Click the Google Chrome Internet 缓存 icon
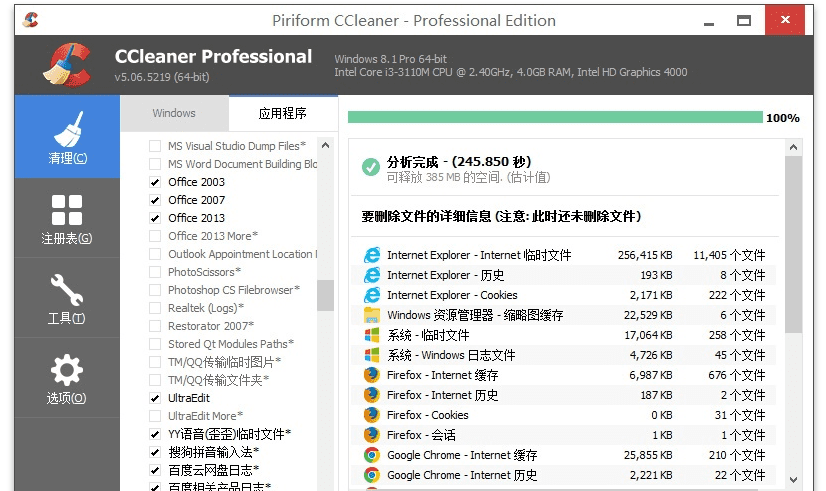Image resolution: width=826 pixels, height=491 pixels. click(x=372, y=455)
